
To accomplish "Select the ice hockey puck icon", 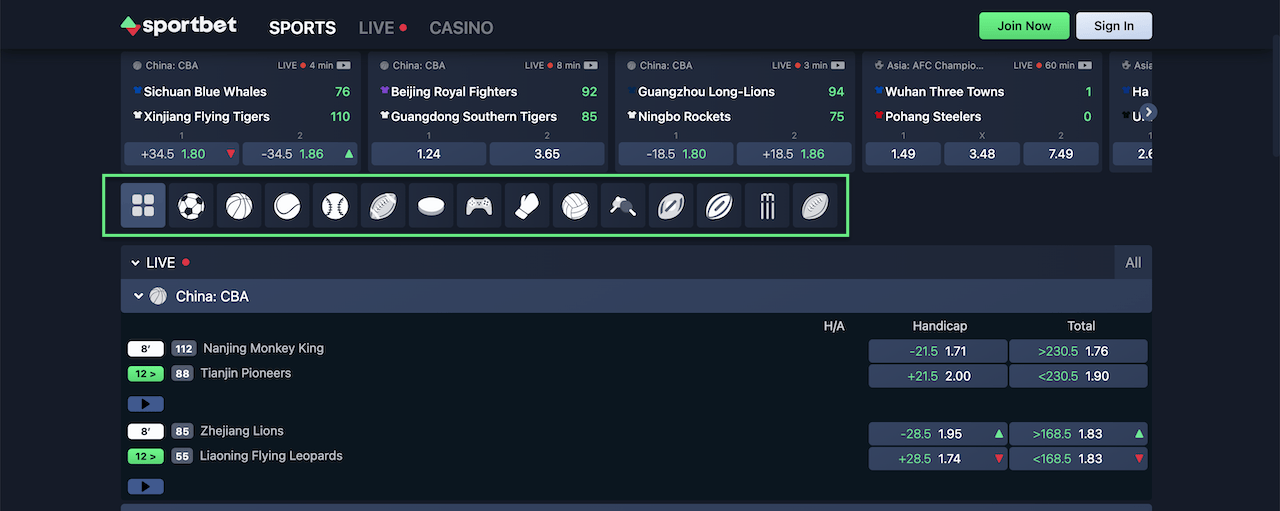I will [x=431, y=206].
